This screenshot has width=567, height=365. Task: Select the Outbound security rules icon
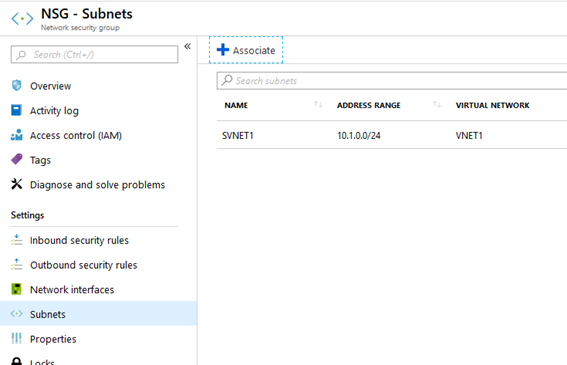[17, 264]
